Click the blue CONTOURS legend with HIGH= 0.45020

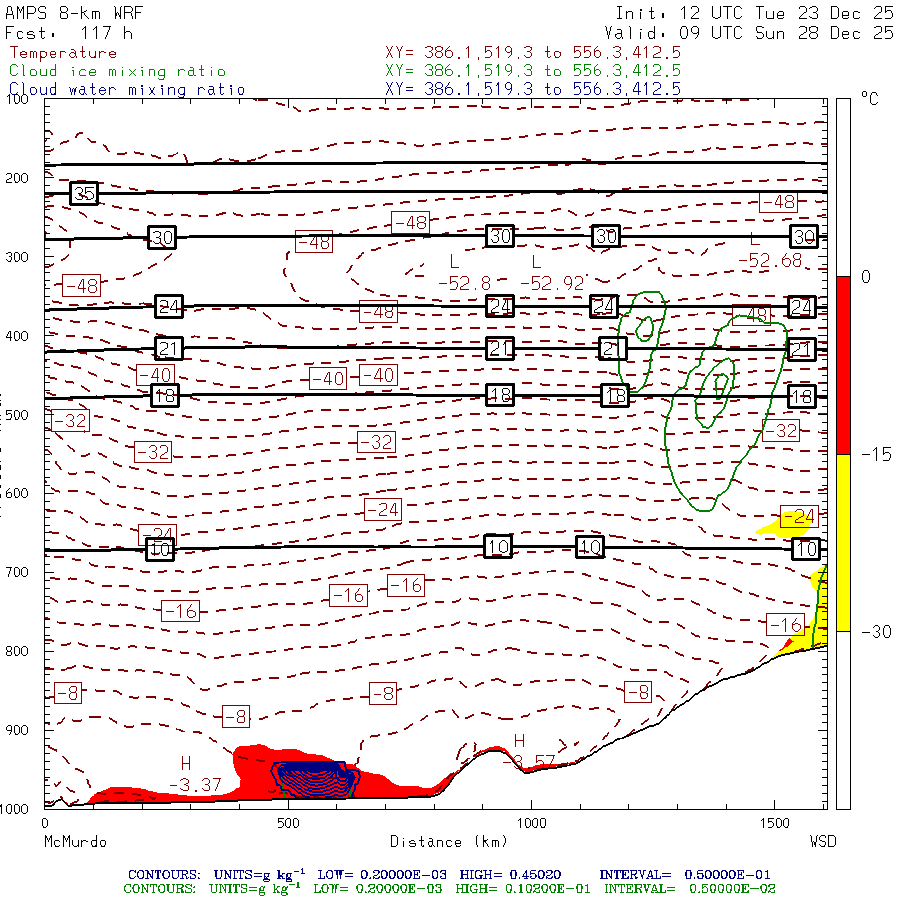pyautogui.click(x=449, y=875)
